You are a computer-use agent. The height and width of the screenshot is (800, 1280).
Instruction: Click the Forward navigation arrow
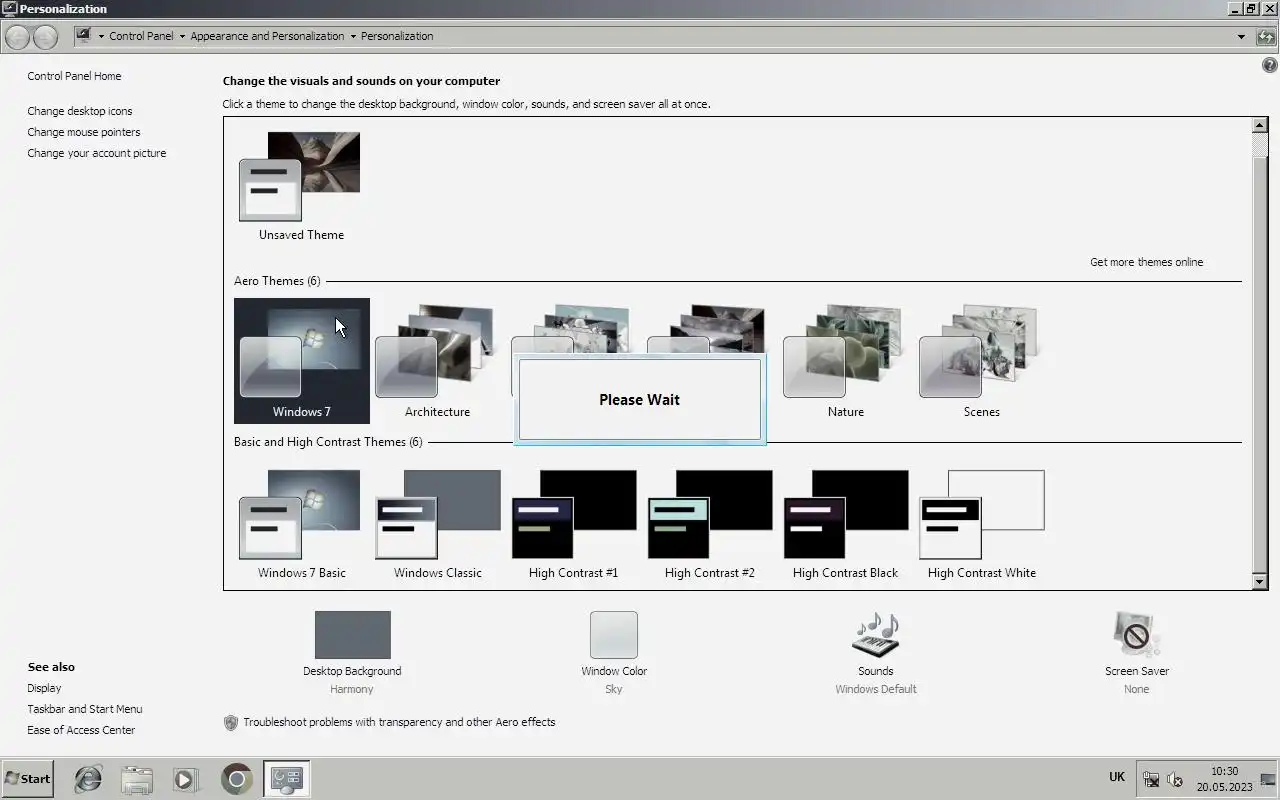45,37
